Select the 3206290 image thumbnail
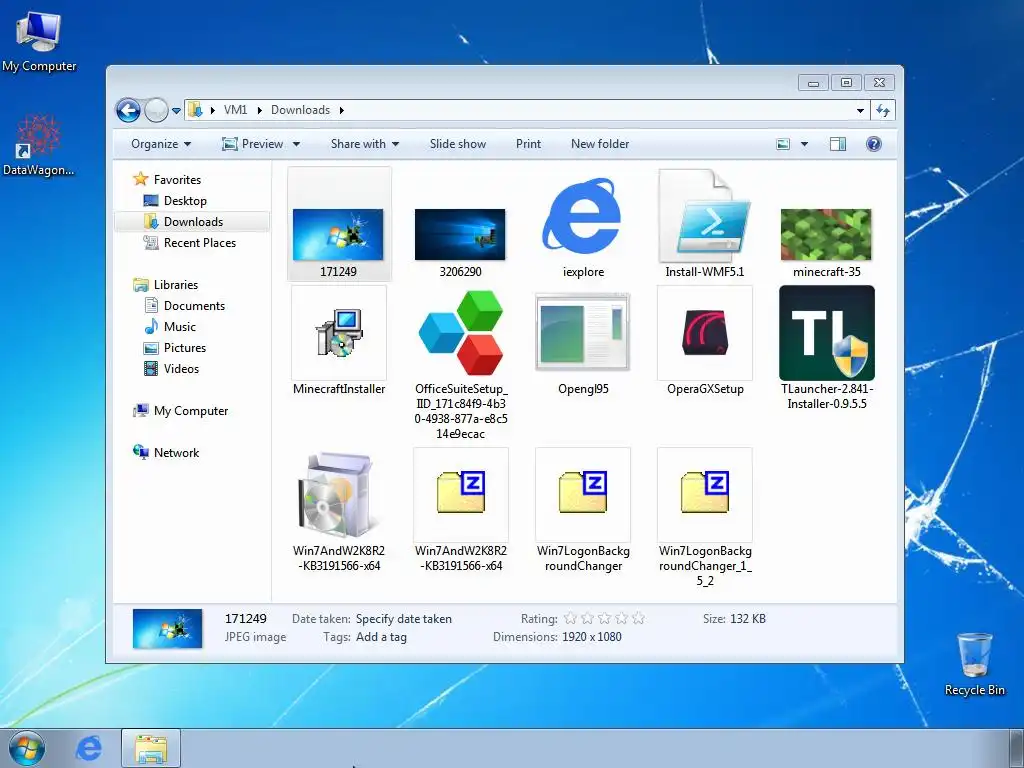The image size is (1024, 768). tap(460, 234)
